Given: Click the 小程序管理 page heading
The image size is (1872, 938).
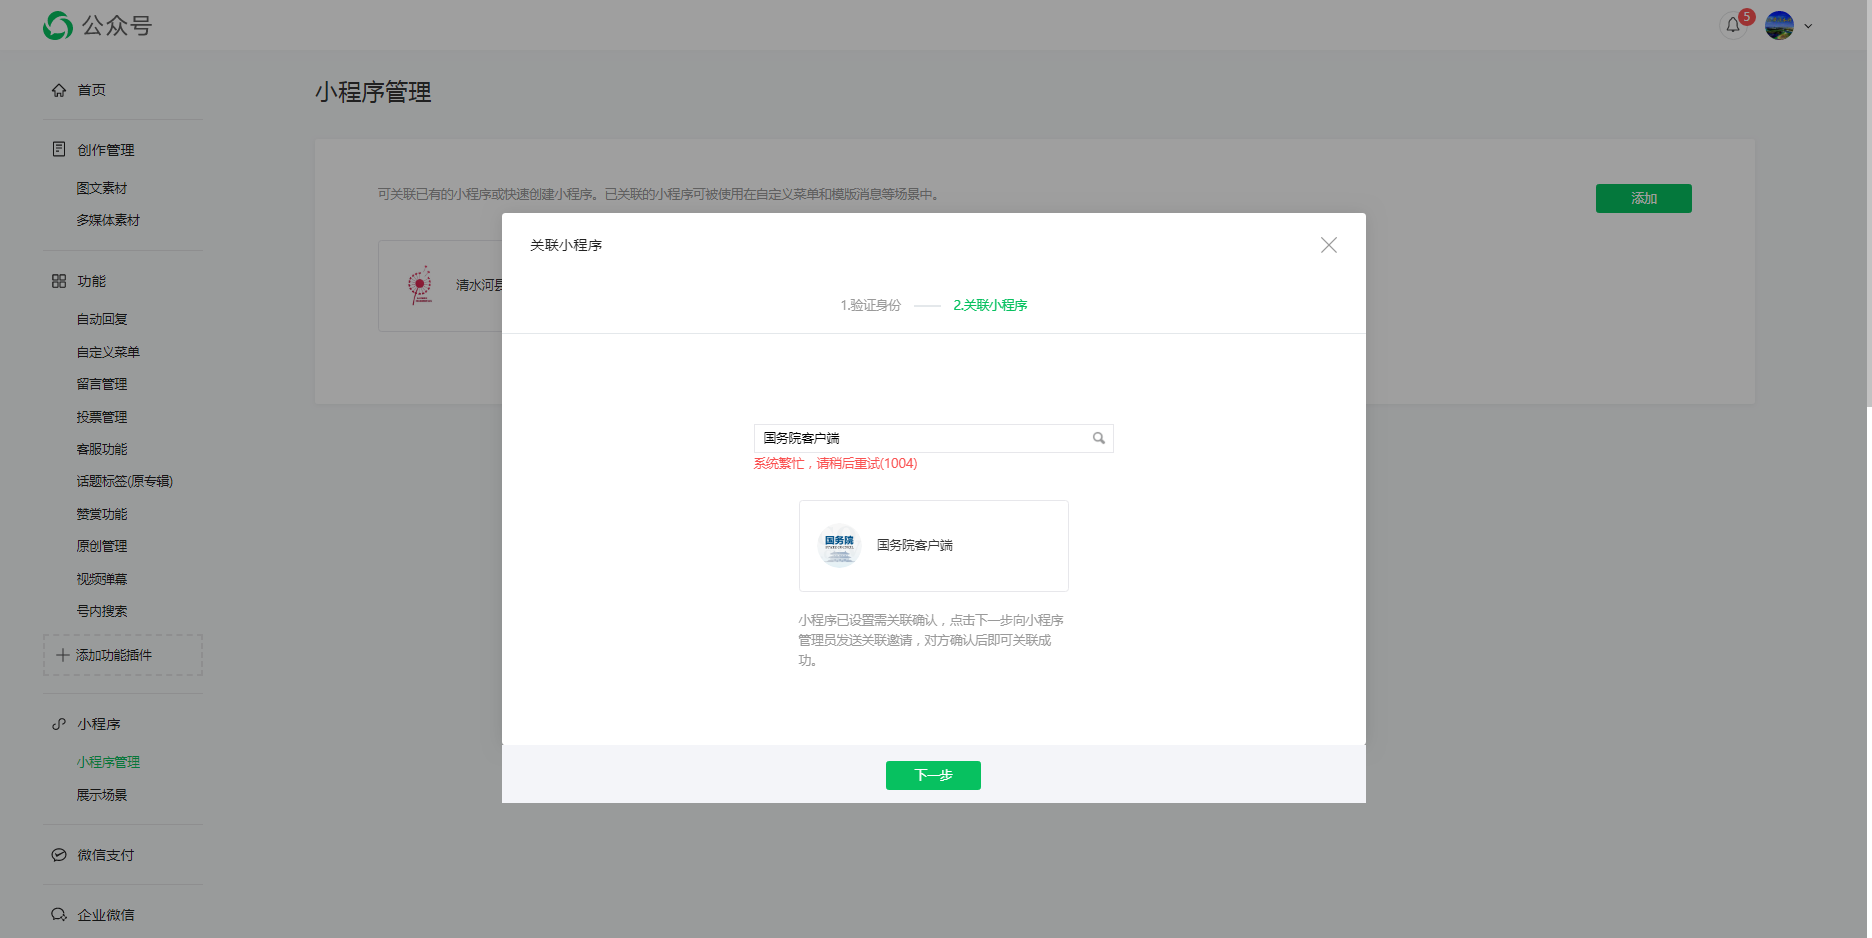Looking at the screenshot, I should coord(373,92).
